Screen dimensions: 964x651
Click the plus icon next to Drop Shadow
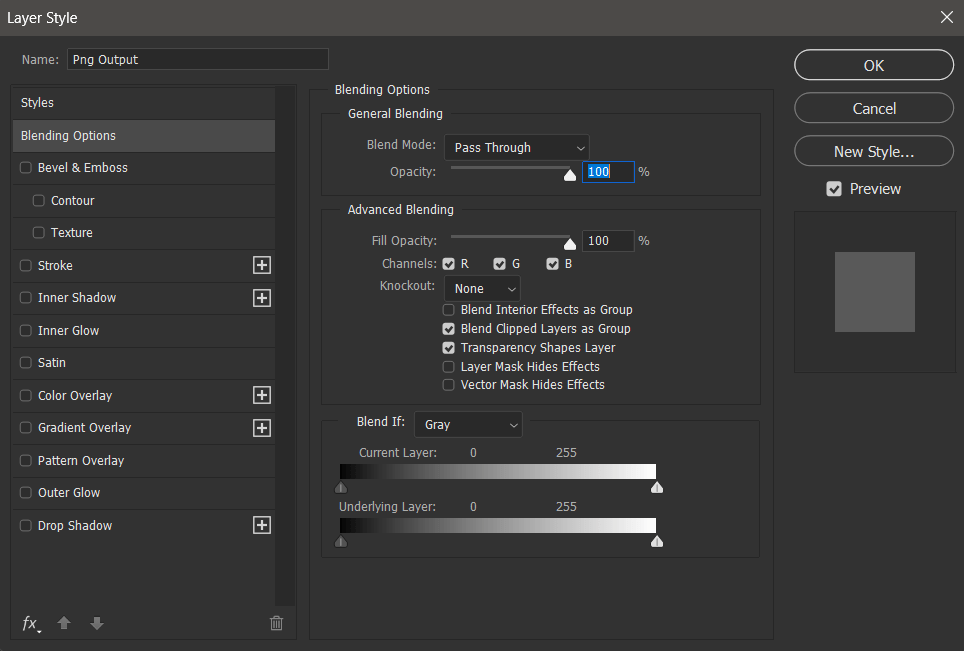point(262,525)
